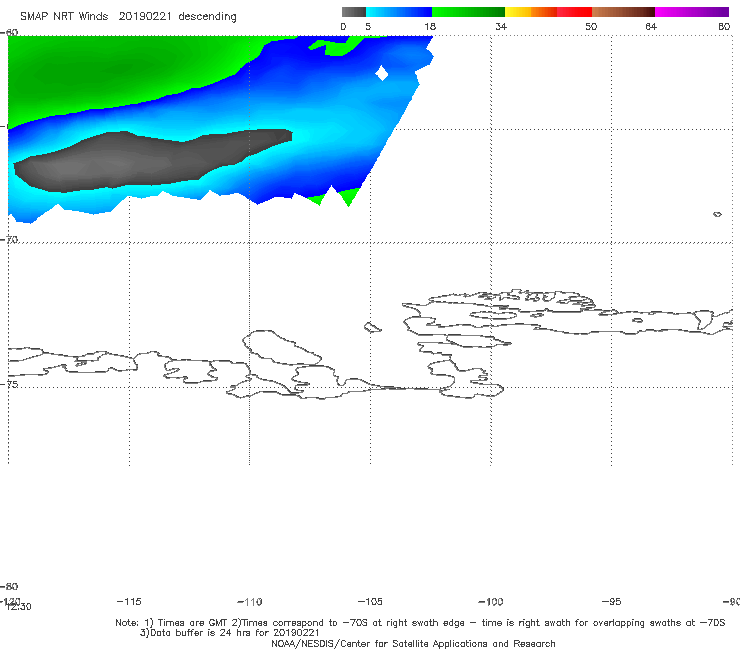Screen dimensions: 740x650
Task: Click the longitude label '-105'
Action: 370,602
